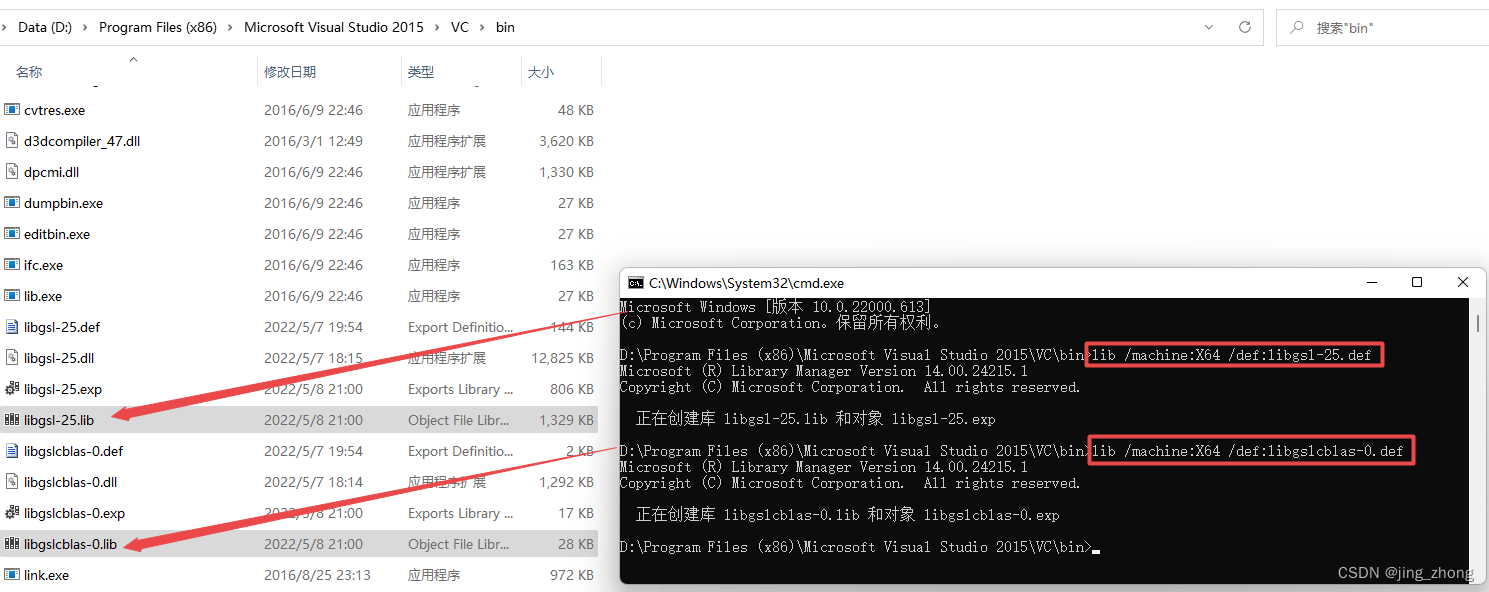This screenshot has width=1489, height=592.
Task: Refresh the bin folder view
Action: point(1244,27)
